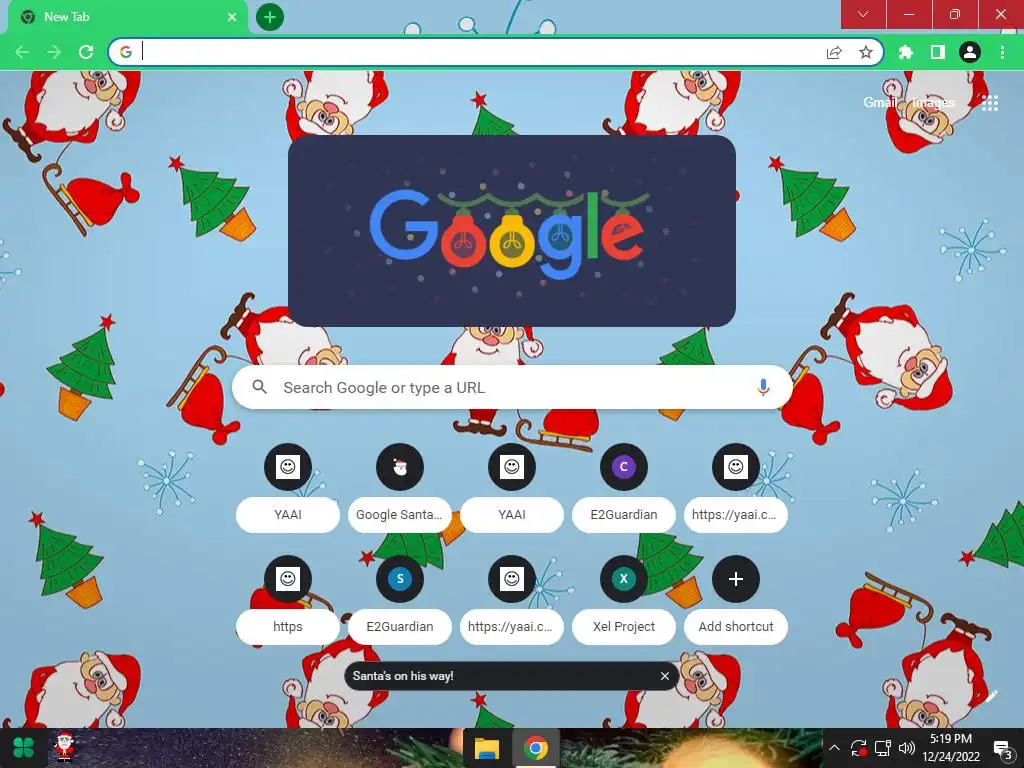Image resolution: width=1024 pixels, height=768 pixels.
Task: Click the Google holiday lights doodle
Action: point(511,231)
